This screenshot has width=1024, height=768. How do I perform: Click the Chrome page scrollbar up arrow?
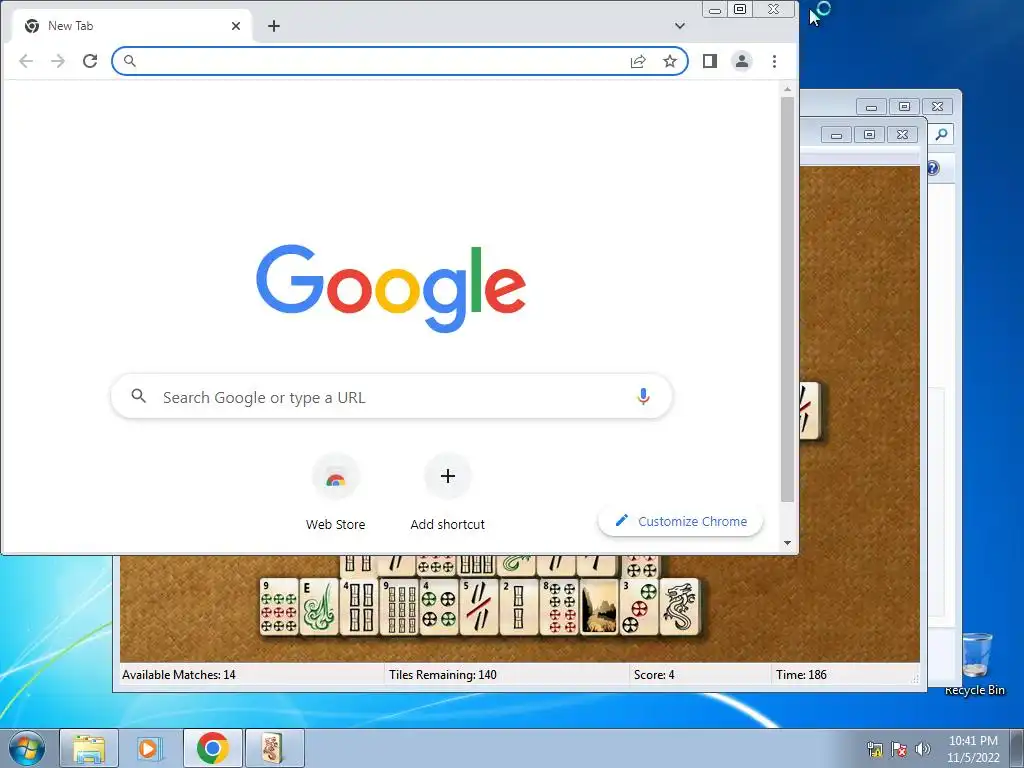(x=788, y=89)
